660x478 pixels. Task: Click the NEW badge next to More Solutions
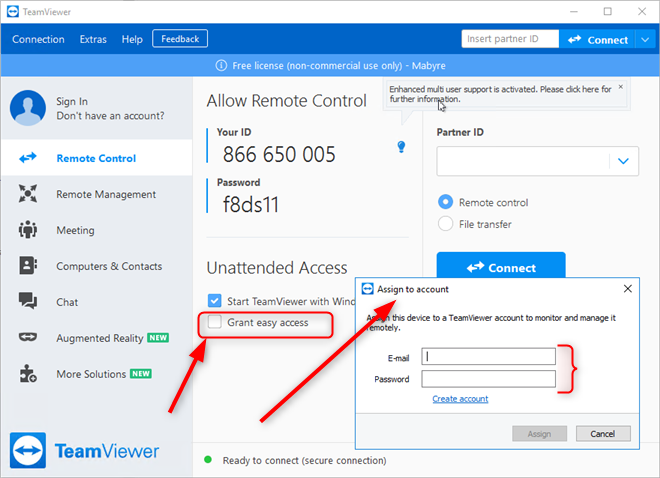point(141,373)
